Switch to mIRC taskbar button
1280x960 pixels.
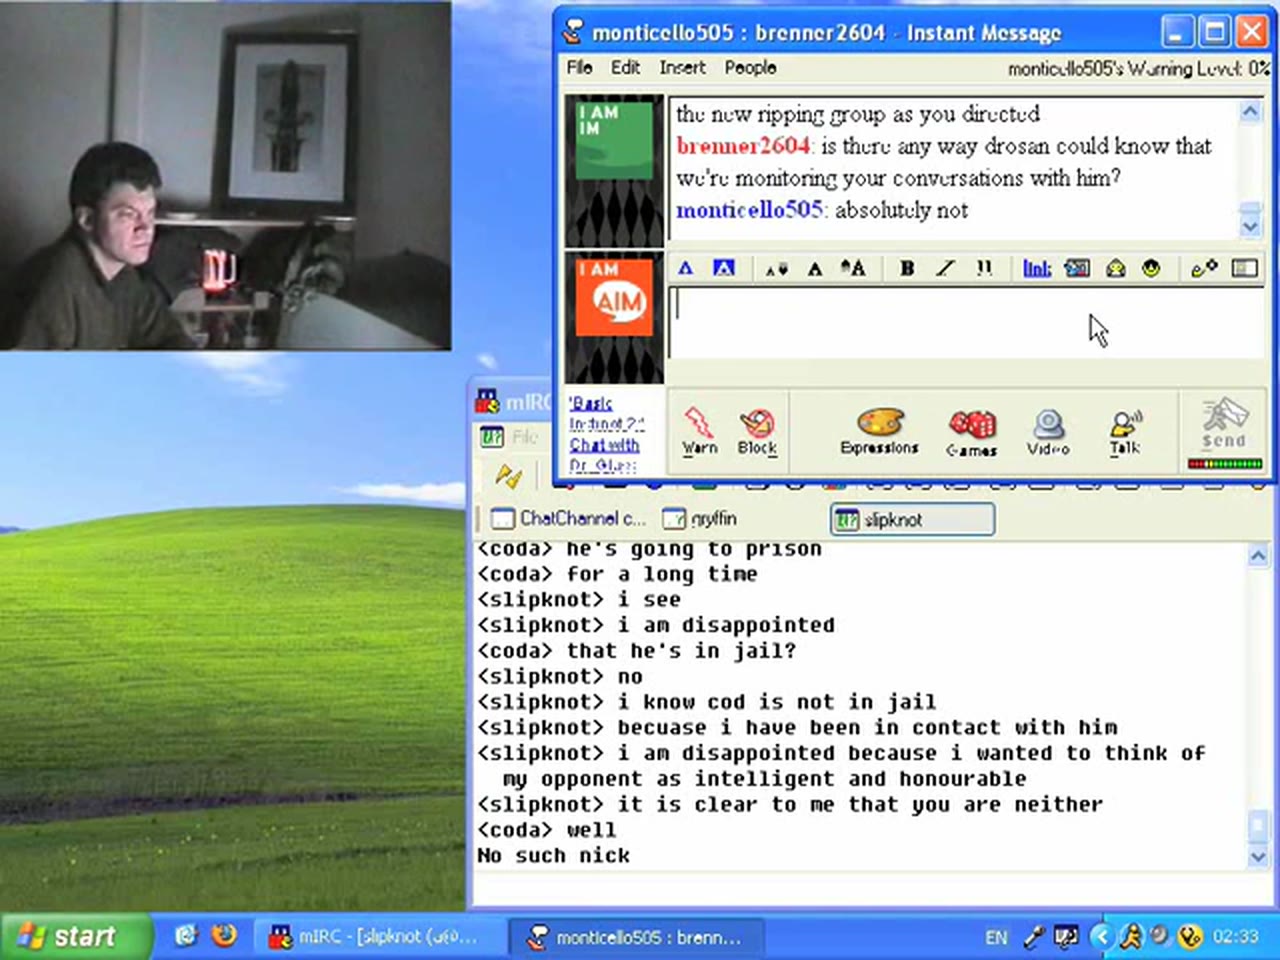click(x=377, y=937)
